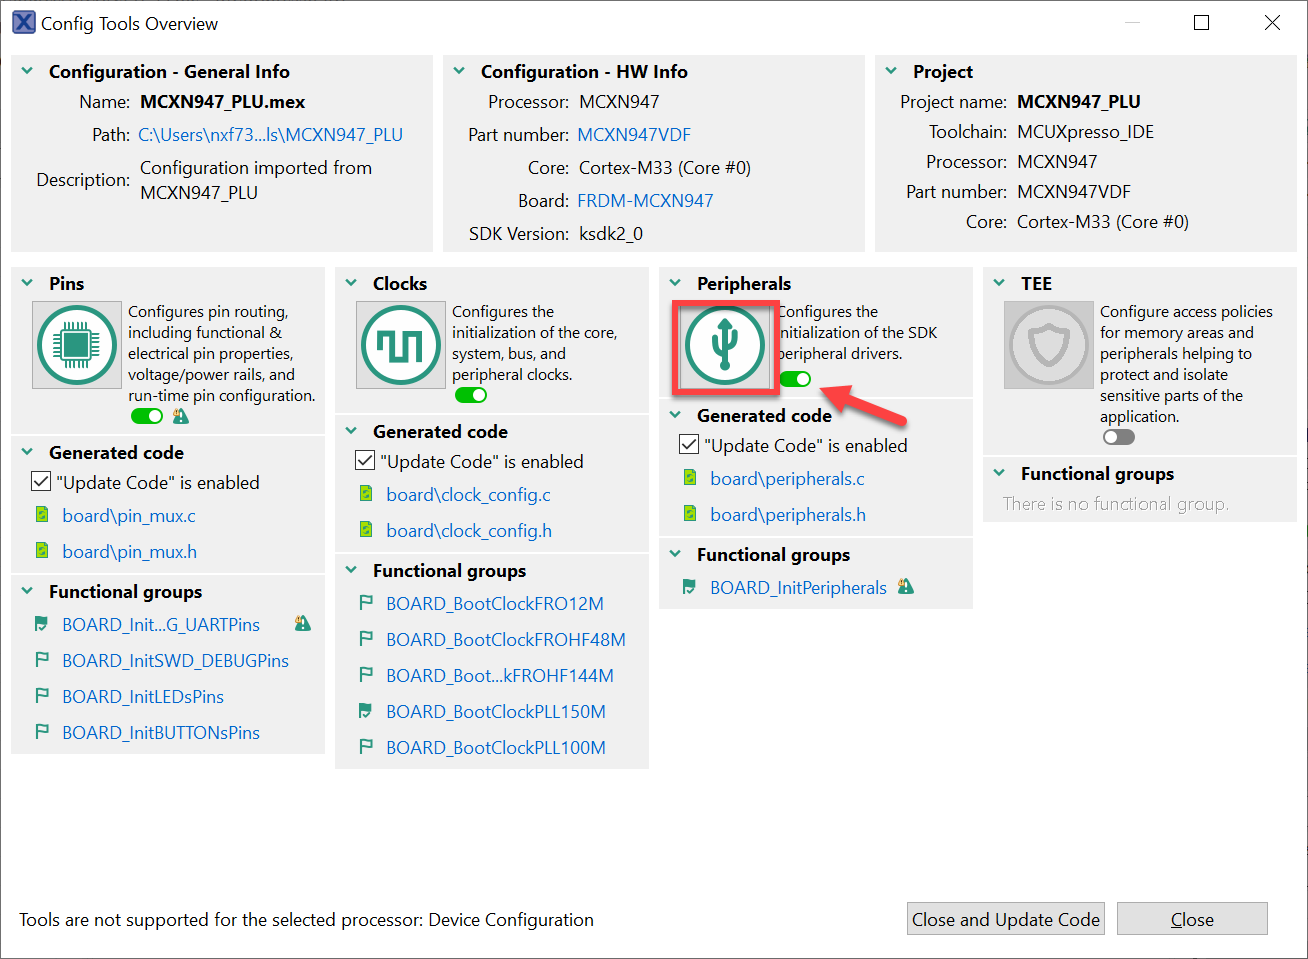Click warning icon beside BOARD_InitPeripherals
Screen dimensions: 1308x959
pyautogui.click(x=906, y=587)
